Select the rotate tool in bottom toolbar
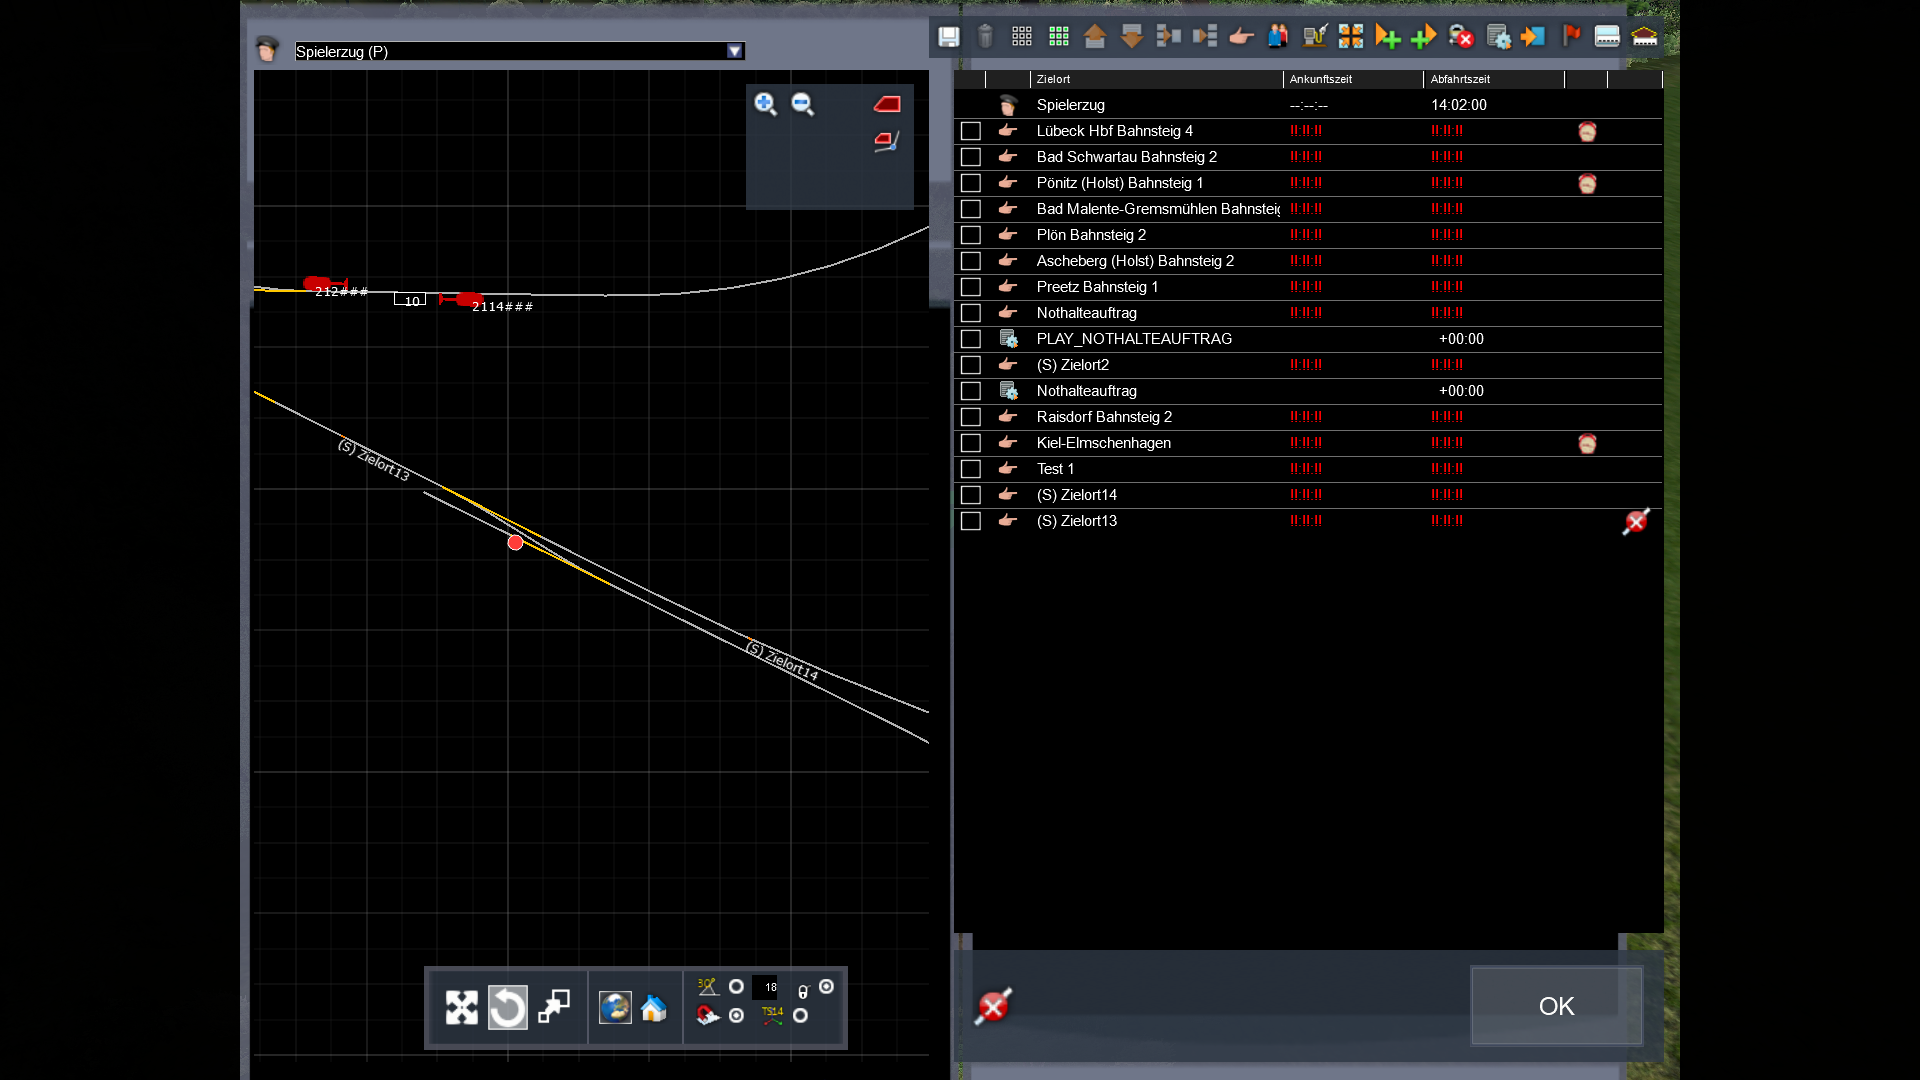Image resolution: width=1920 pixels, height=1080 pixels. tap(507, 1007)
